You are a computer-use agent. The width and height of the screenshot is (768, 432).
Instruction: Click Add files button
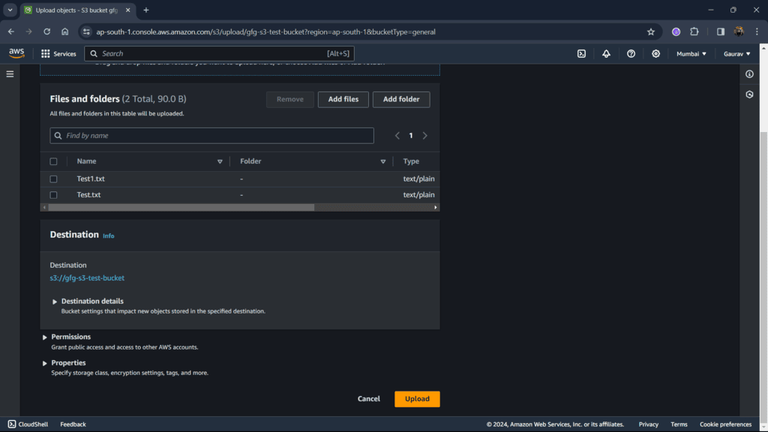(343, 99)
